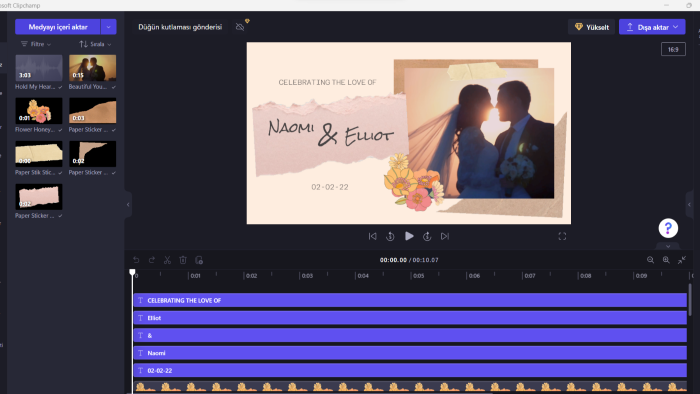
Task: Select the Naomi text clip track
Action: 410,353
